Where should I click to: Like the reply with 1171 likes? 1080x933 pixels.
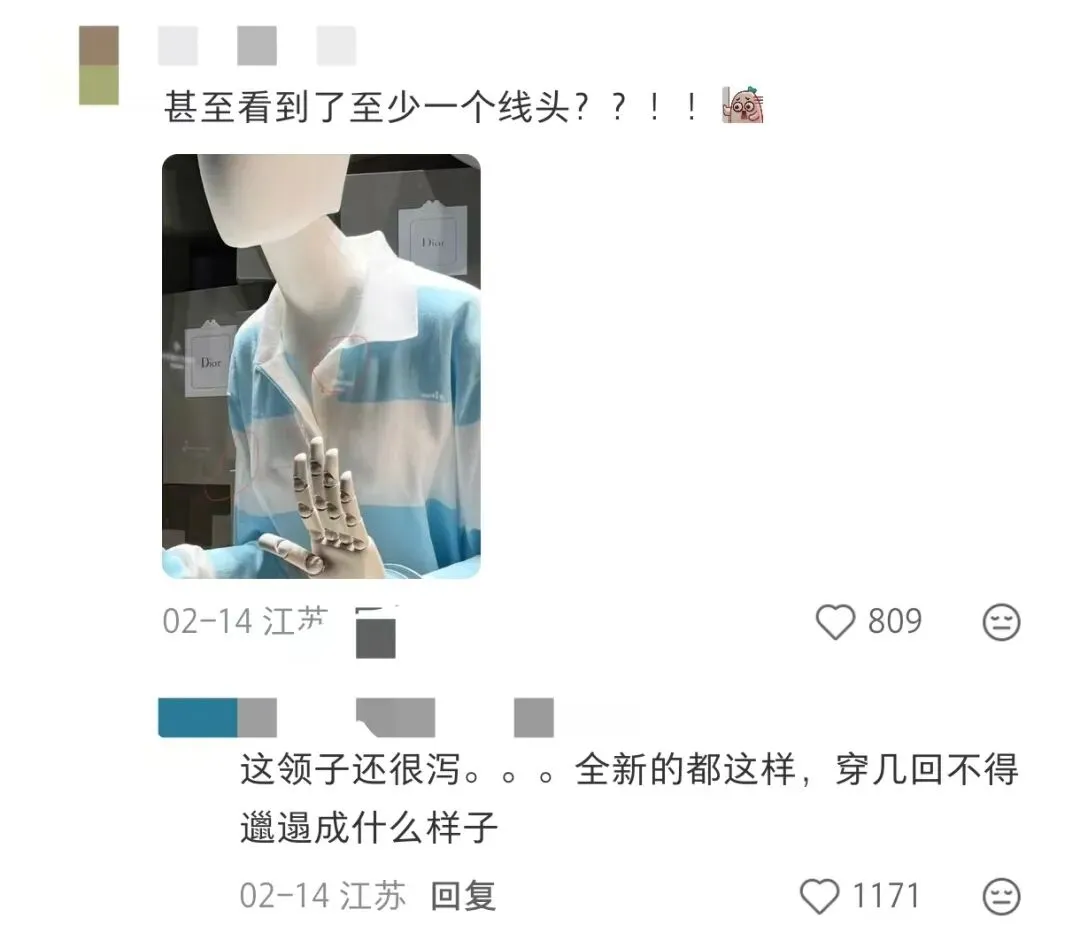820,896
